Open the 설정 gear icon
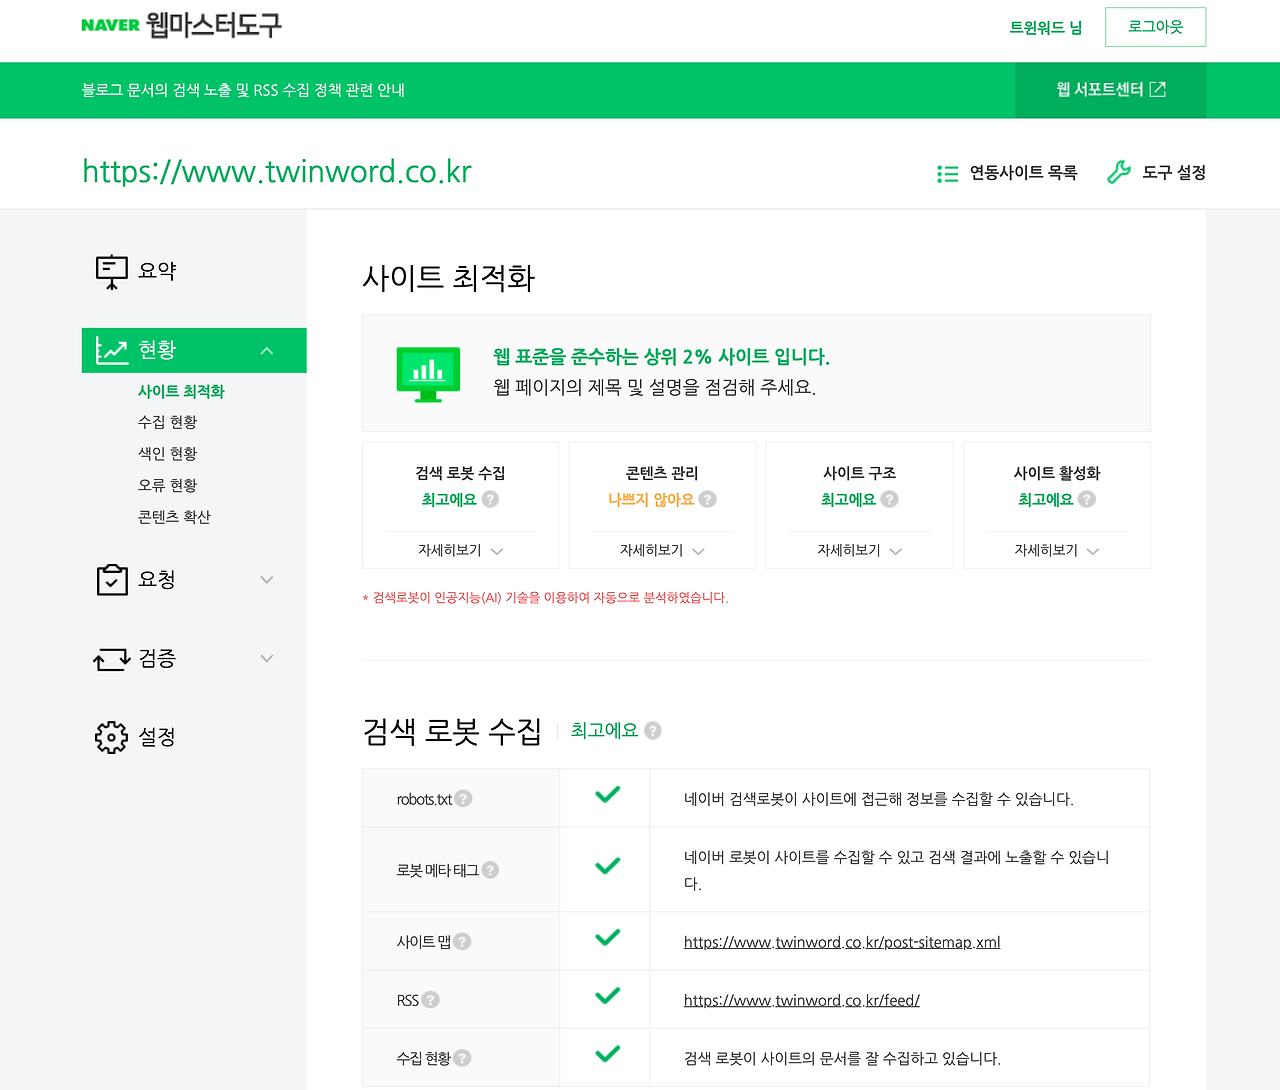This screenshot has height=1090, width=1280. tap(111, 736)
